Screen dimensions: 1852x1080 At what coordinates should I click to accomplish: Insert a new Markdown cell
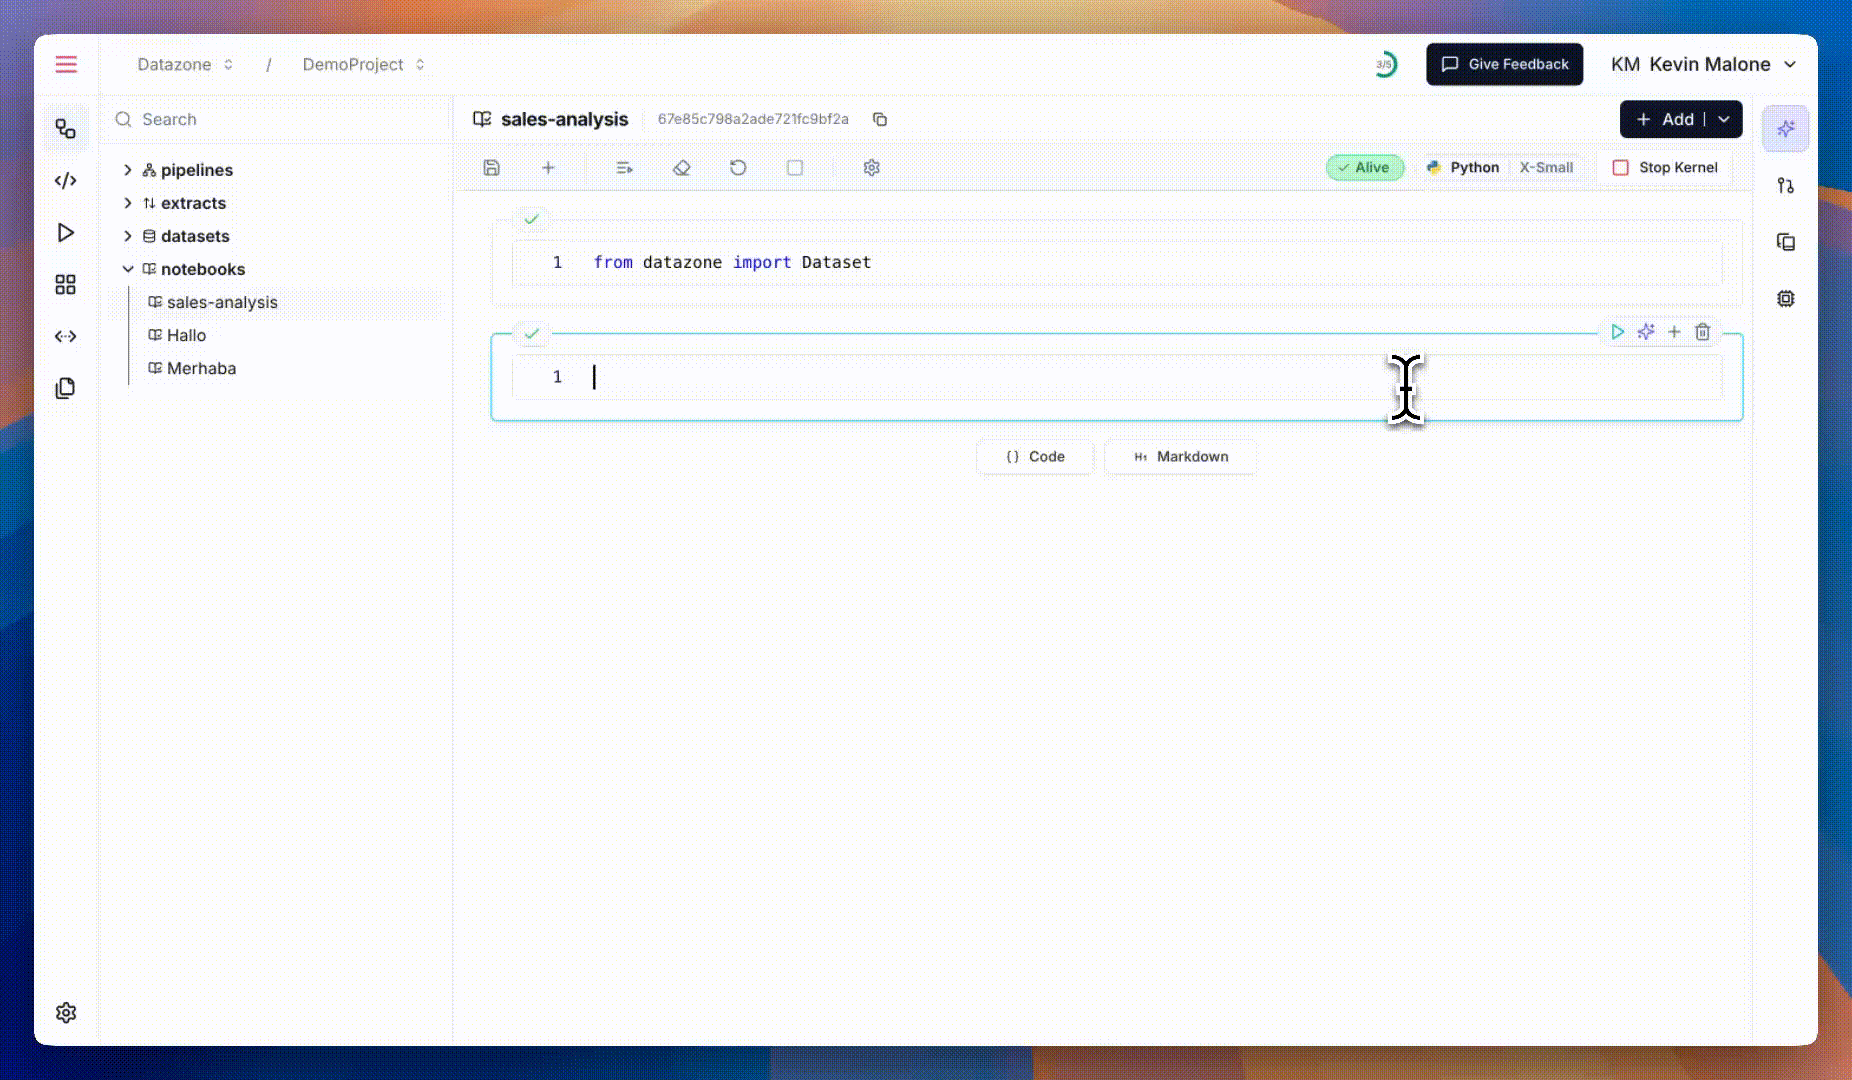(x=1181, y=456)
